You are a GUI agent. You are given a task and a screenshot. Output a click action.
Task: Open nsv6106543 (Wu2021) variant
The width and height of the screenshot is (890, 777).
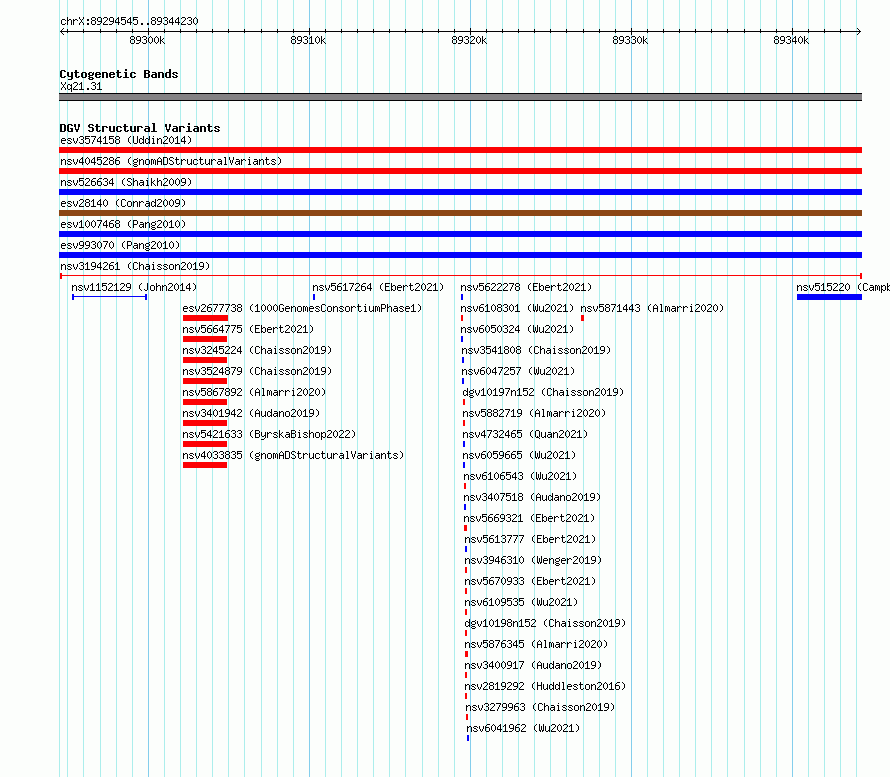(520, 476)
